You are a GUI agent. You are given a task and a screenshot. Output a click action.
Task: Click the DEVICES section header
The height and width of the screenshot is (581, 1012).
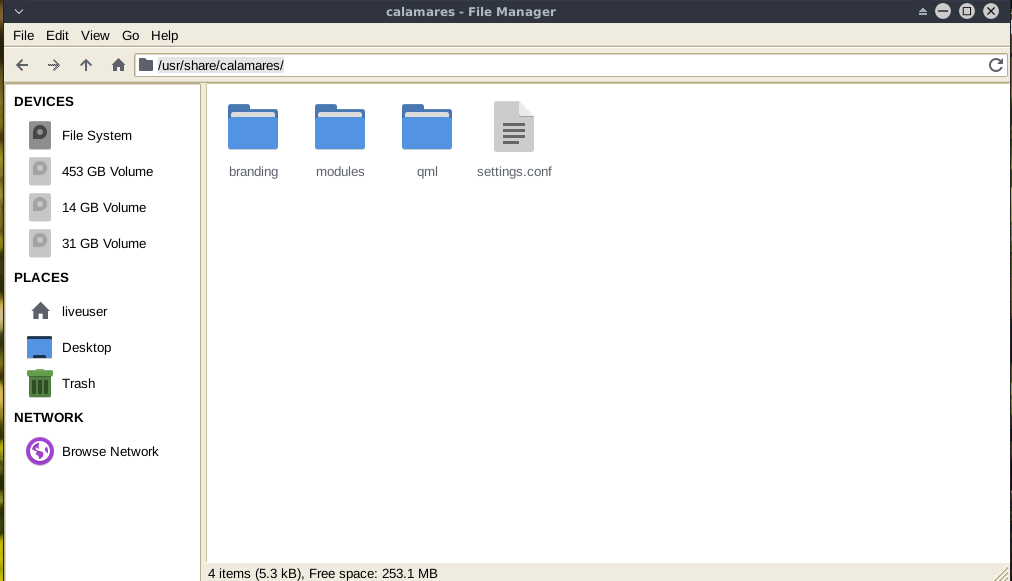tap(44, 101)
